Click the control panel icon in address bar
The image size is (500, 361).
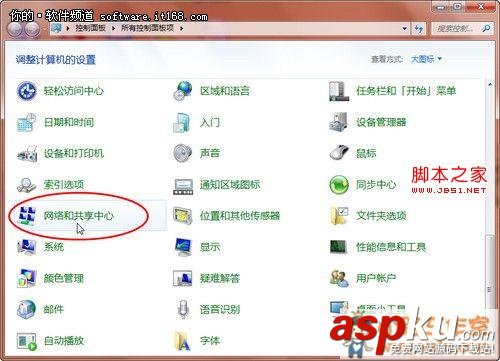(56, 28)
